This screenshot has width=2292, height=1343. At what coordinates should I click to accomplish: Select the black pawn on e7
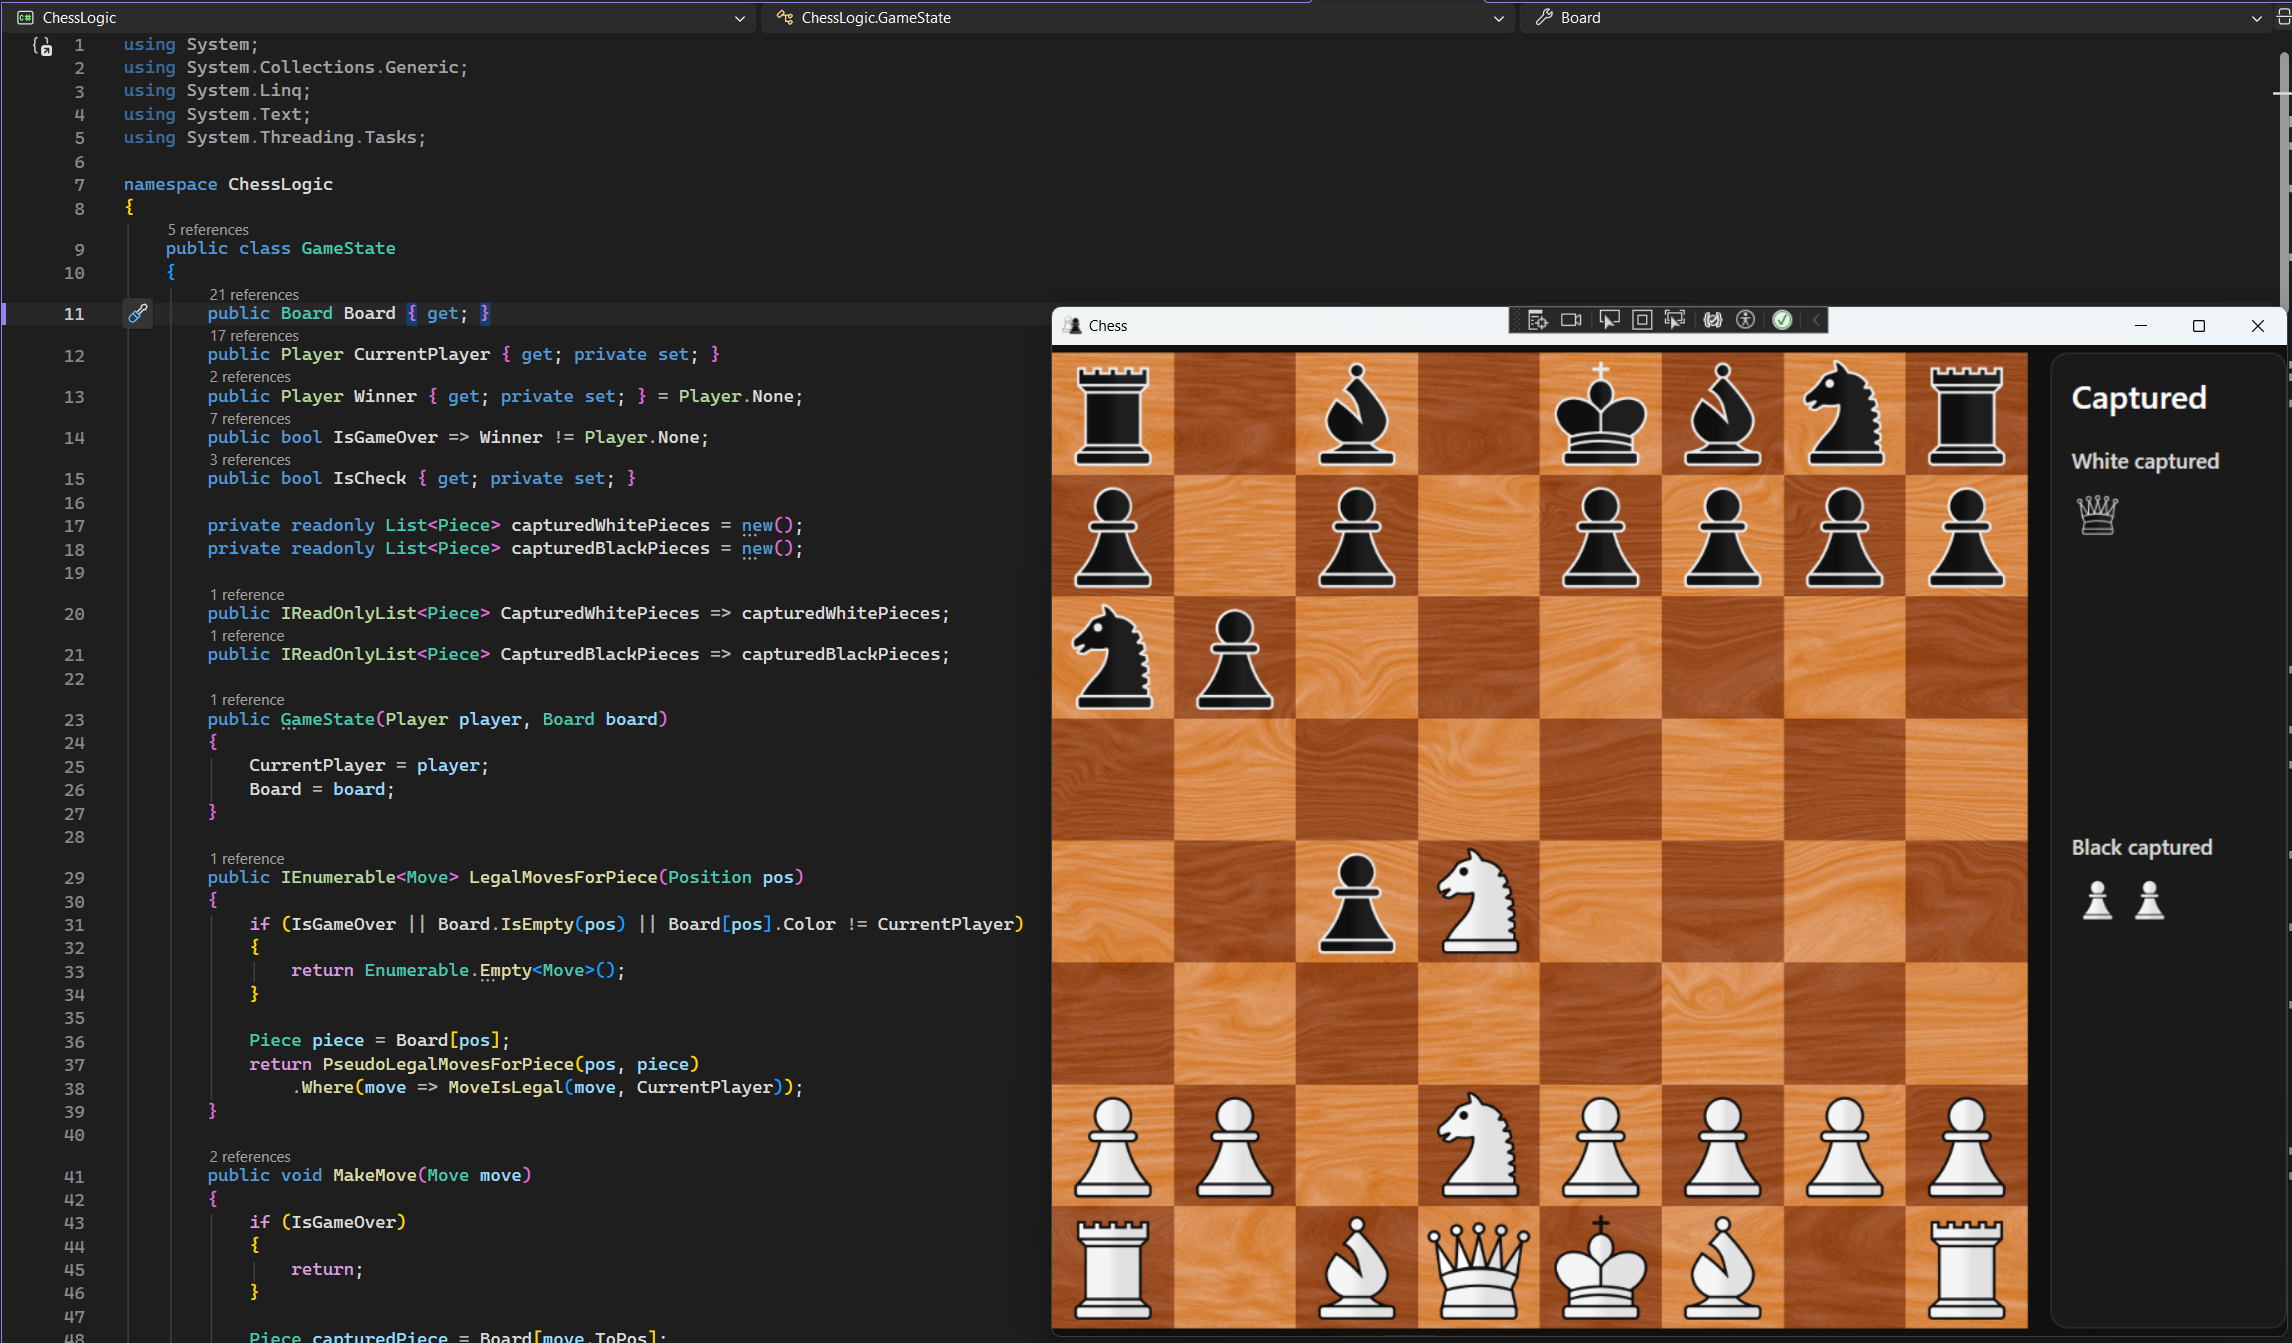(x=1600, y=536)
